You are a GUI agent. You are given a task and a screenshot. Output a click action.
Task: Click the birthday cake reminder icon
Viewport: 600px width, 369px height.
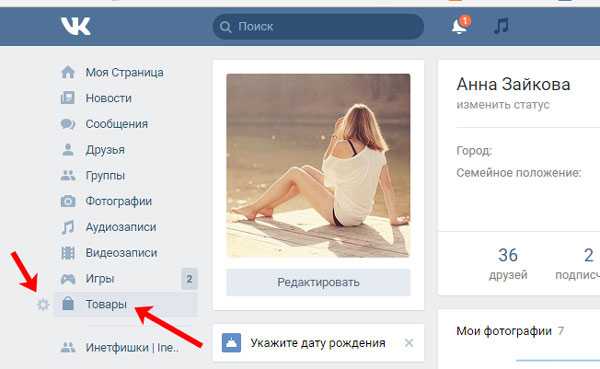click(232, 343)
